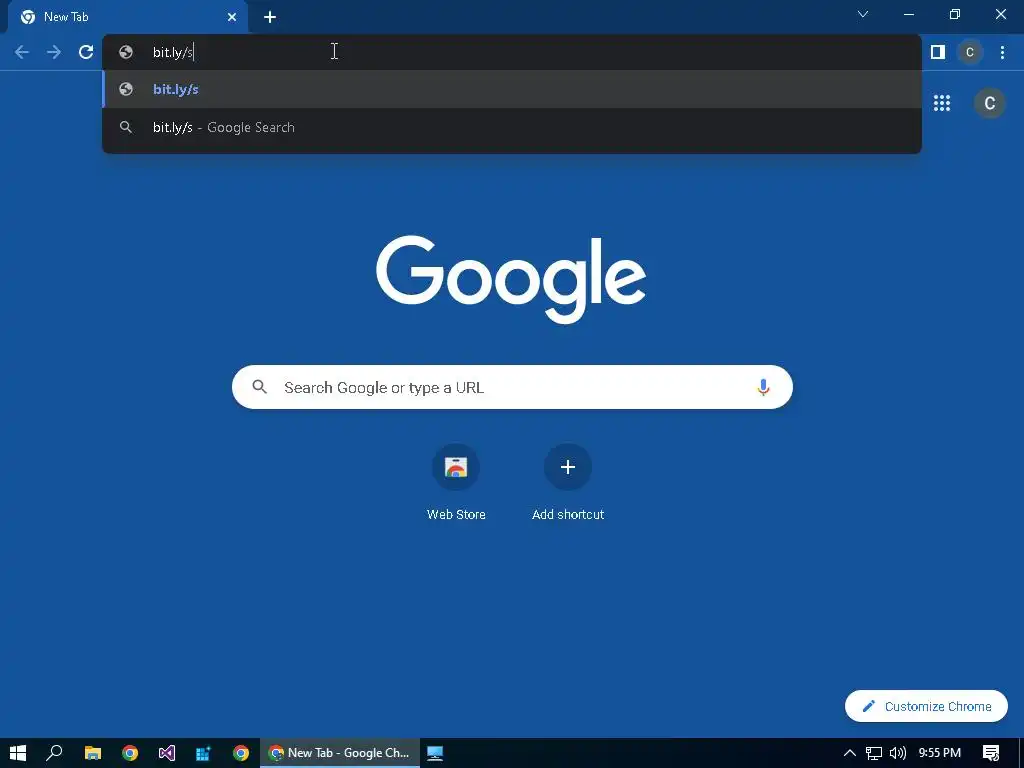Open the blue tiles app in taskbar

coord(203,753)
